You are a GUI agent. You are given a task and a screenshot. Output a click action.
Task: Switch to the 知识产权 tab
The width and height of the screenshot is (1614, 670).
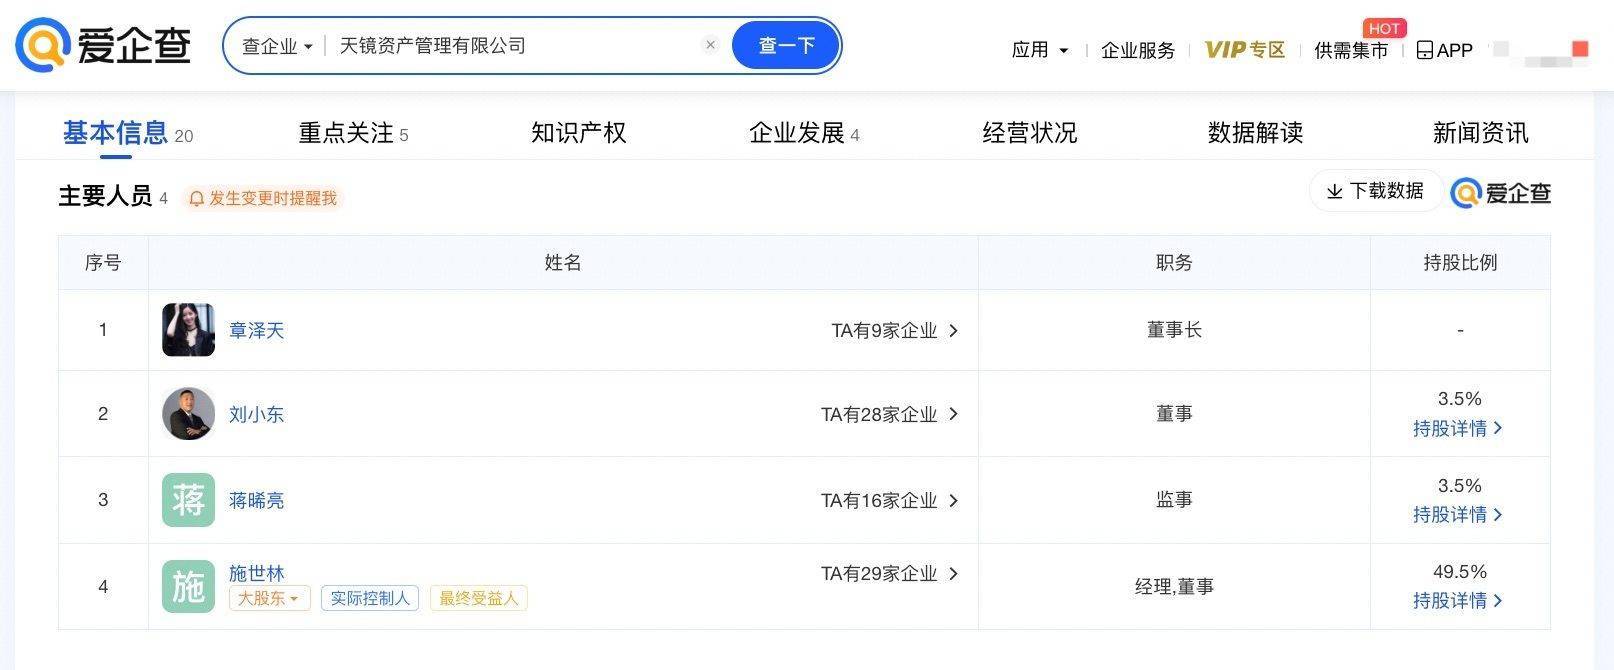578,132
